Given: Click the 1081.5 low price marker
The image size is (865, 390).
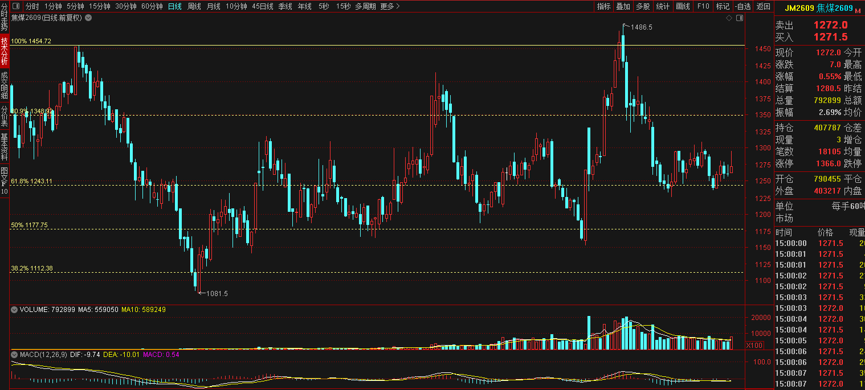Looking at the screenshot, I should (x=216, y=293).
